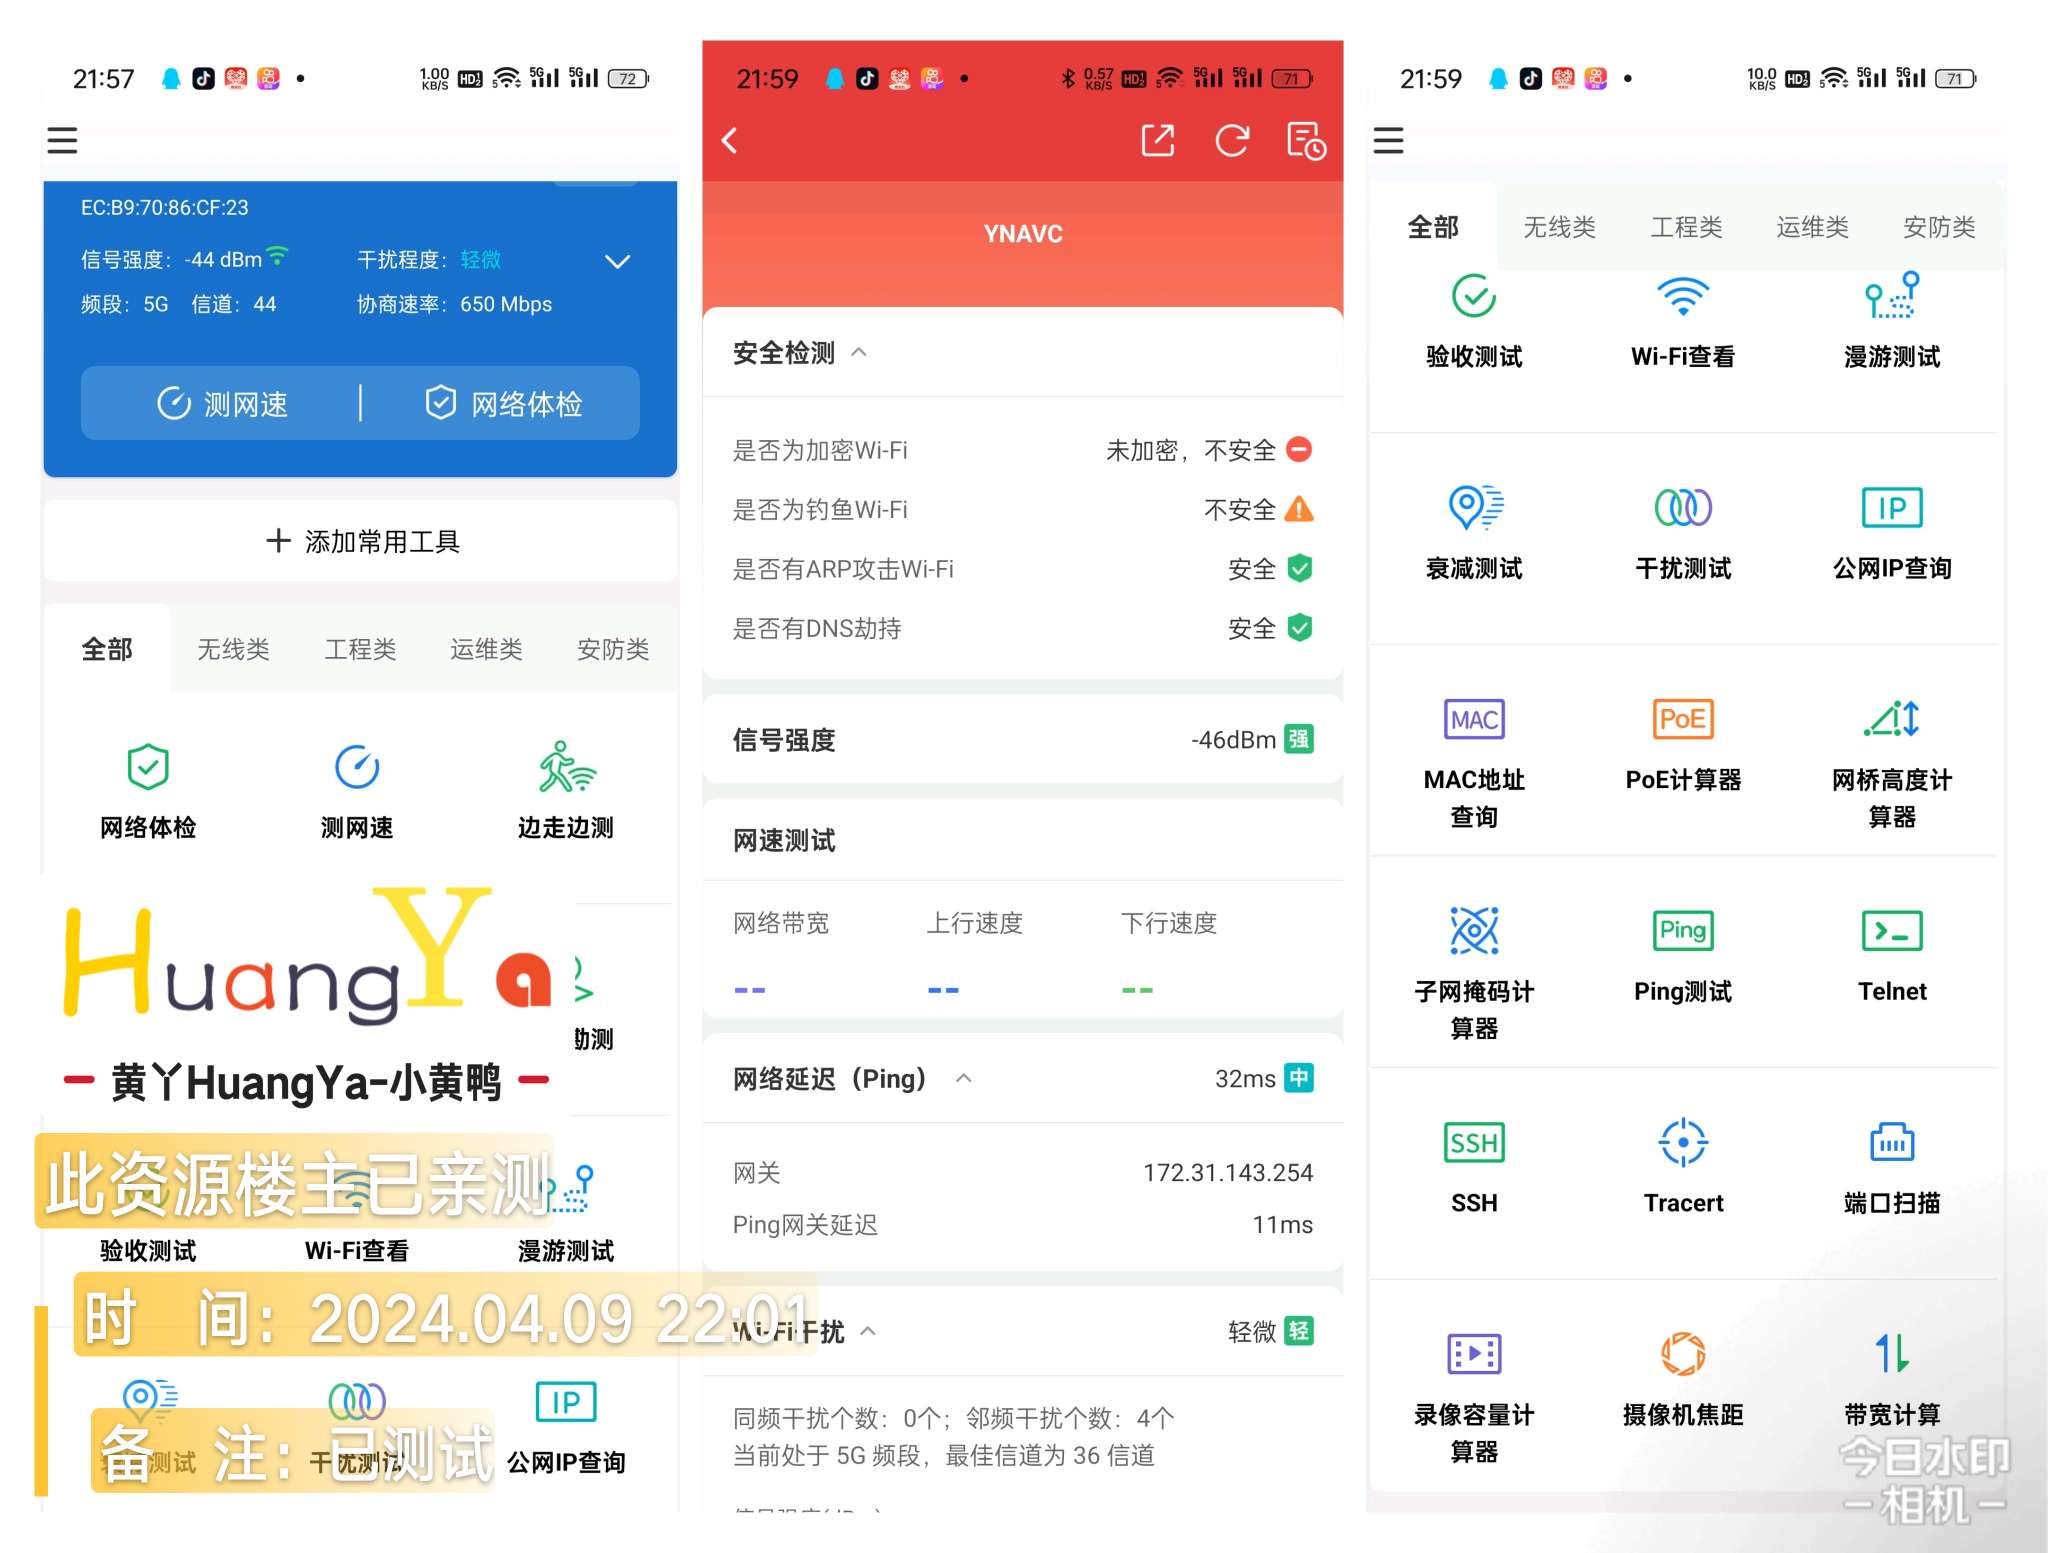Tap 干扰程度 轻微 indicator in blue card
This screenshot has height=1553, width=2048.
(429, 259)
